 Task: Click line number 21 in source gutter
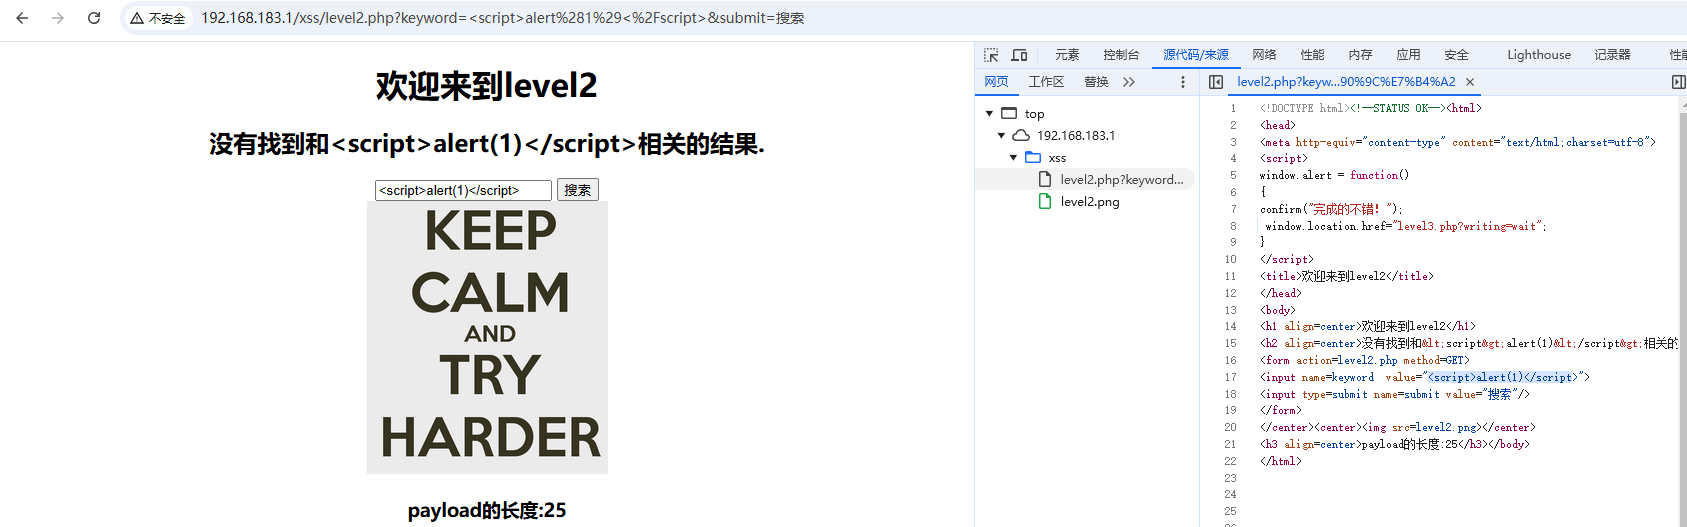(x=1231, y=444)
